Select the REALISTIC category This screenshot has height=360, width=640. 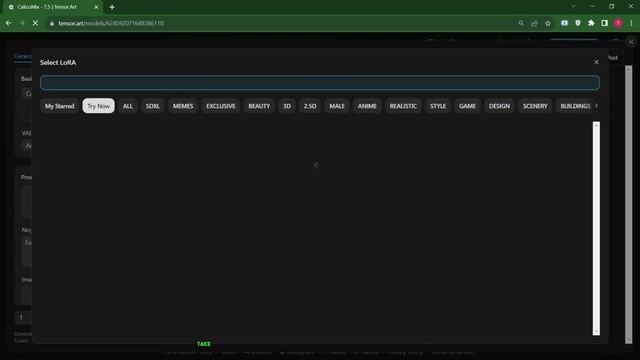403,106
